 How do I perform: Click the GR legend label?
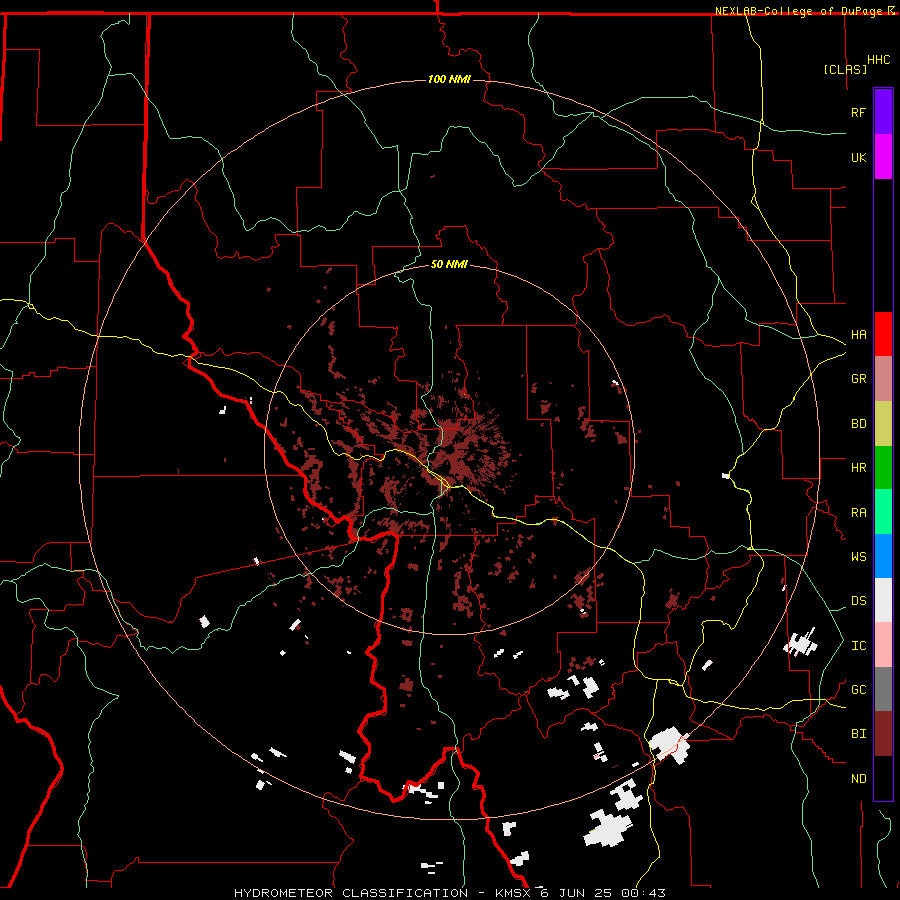(858, 379)
